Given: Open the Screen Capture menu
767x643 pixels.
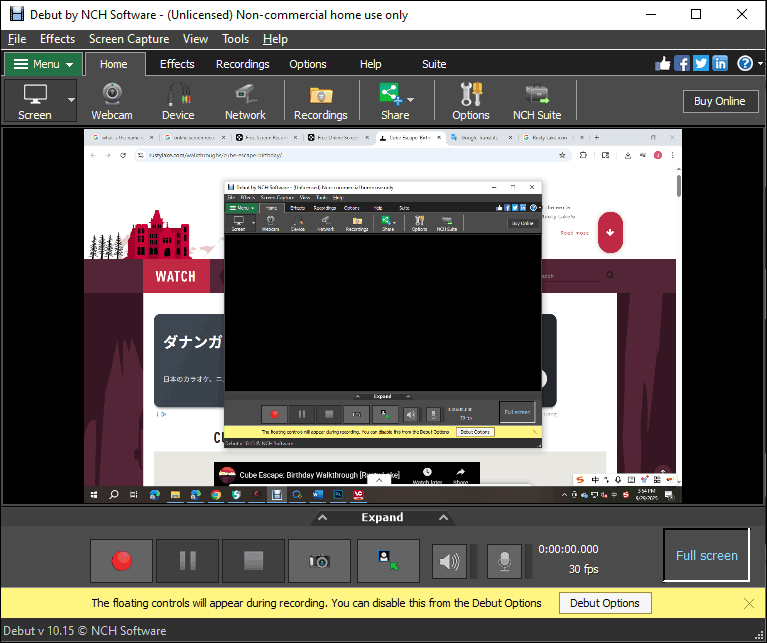Looking at the screenshot, I should tap(128, 39).
